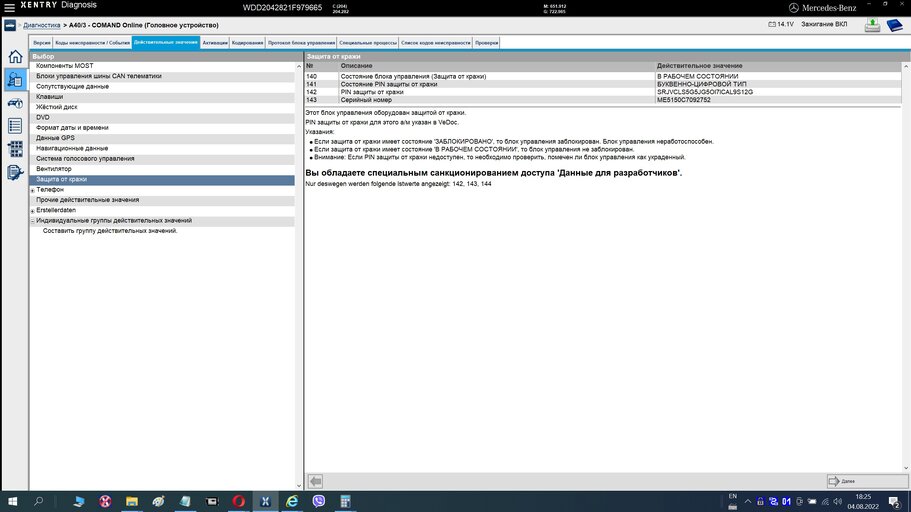The height and width of the screenshot is (512, 911).
Task: Open the vehicle diagnosis sidebar icon
Action: pos(15,80)
